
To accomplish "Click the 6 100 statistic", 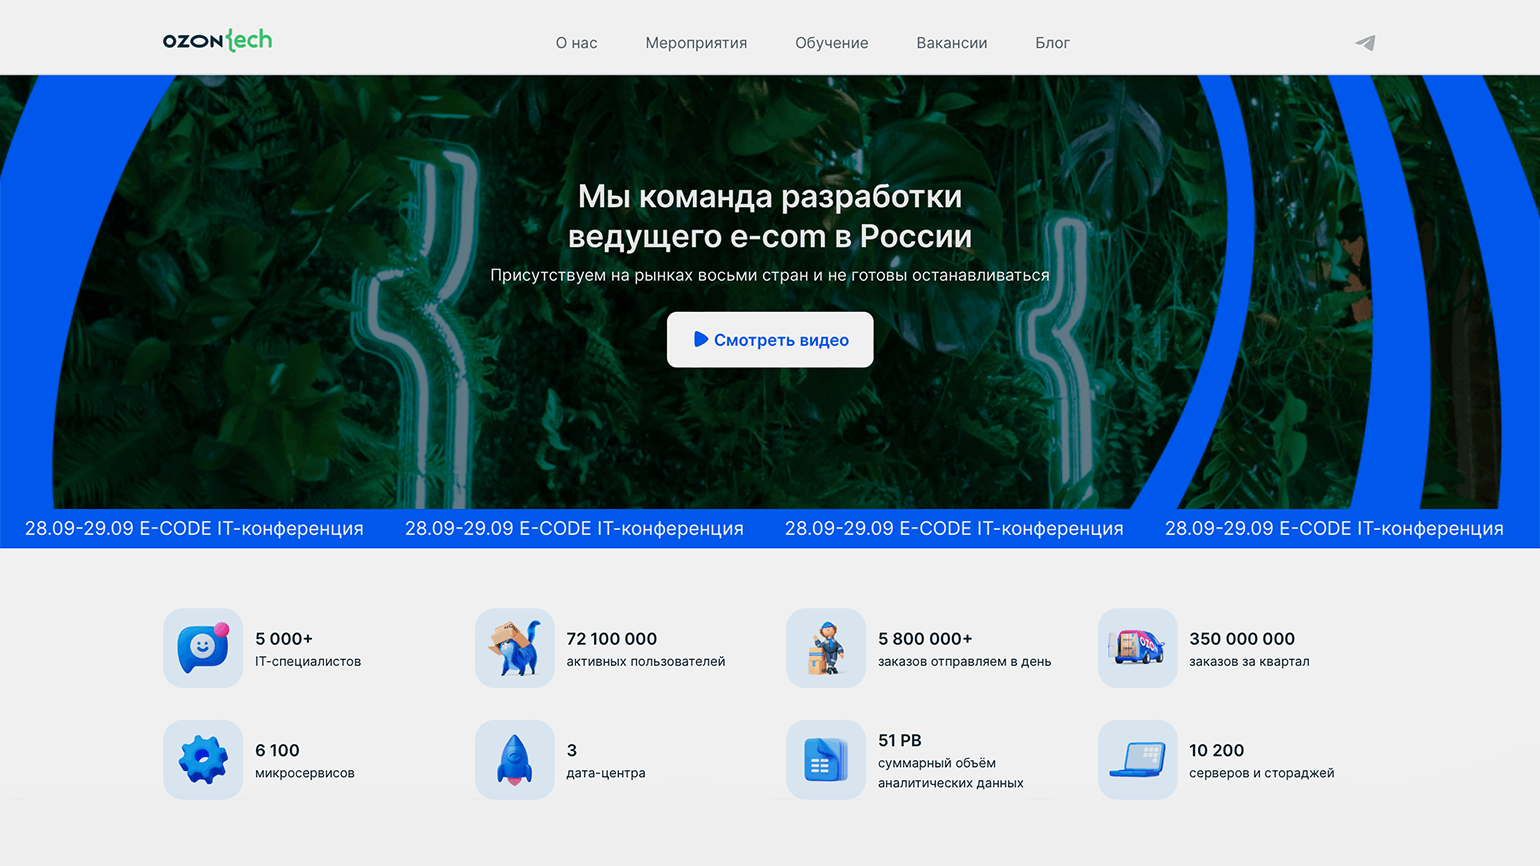I will click(x=277, y=750).
